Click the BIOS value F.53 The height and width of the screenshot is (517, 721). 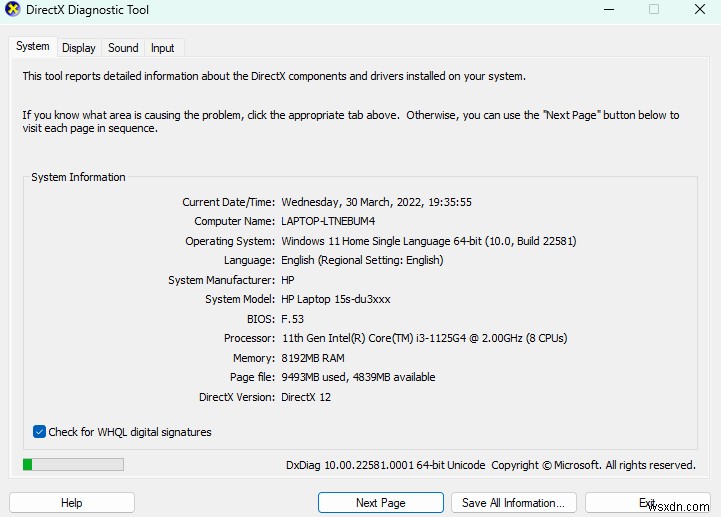[x=292, y=319]
